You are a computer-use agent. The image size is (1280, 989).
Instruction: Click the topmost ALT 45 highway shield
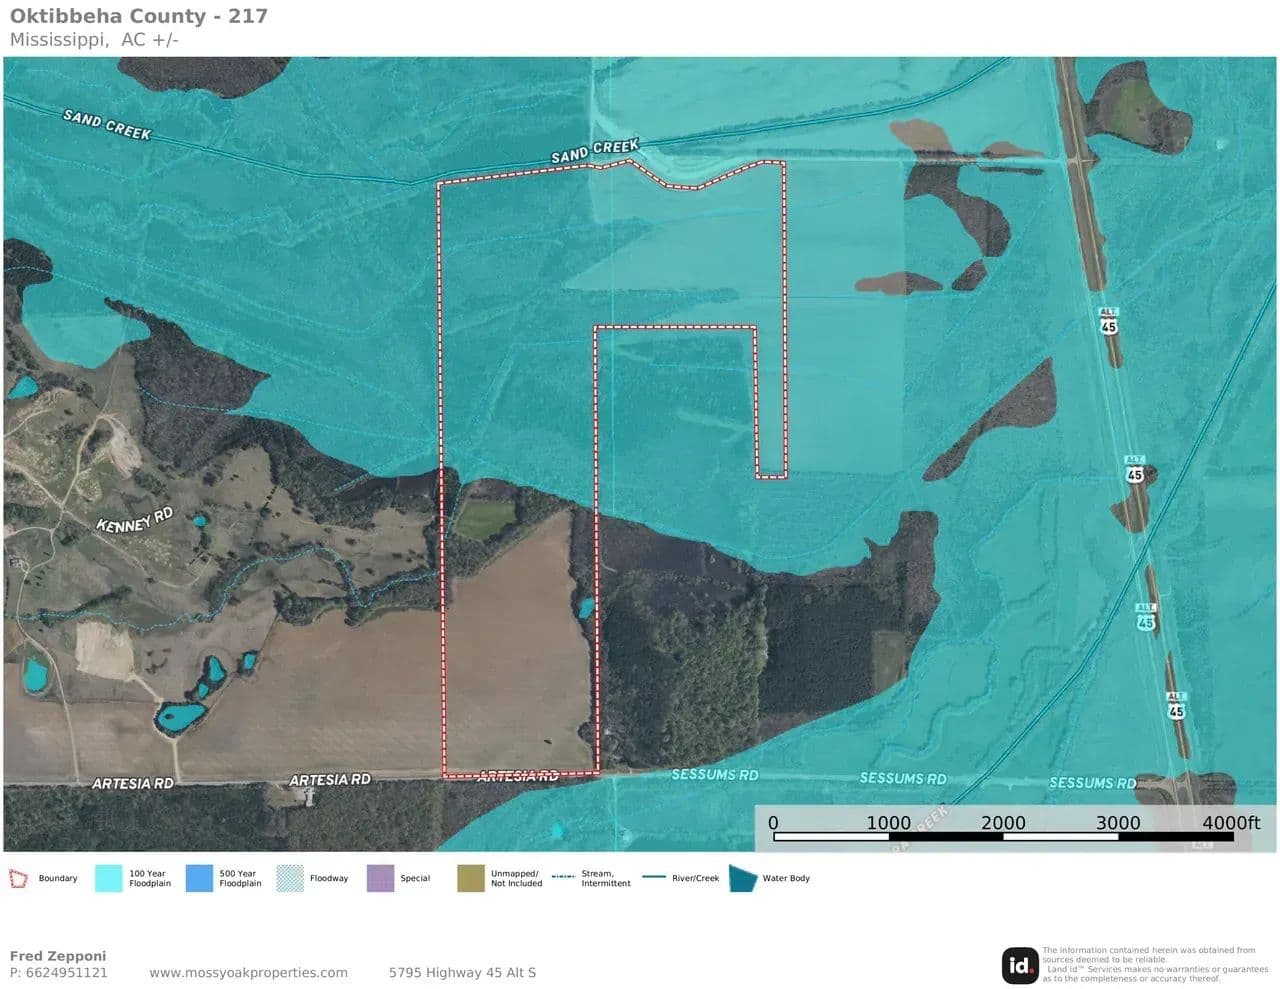(1108, 321)
